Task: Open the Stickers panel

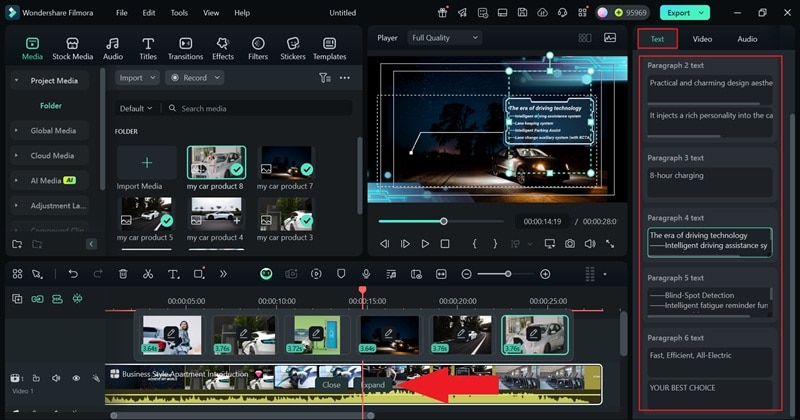Action: (x=293, y=48)
